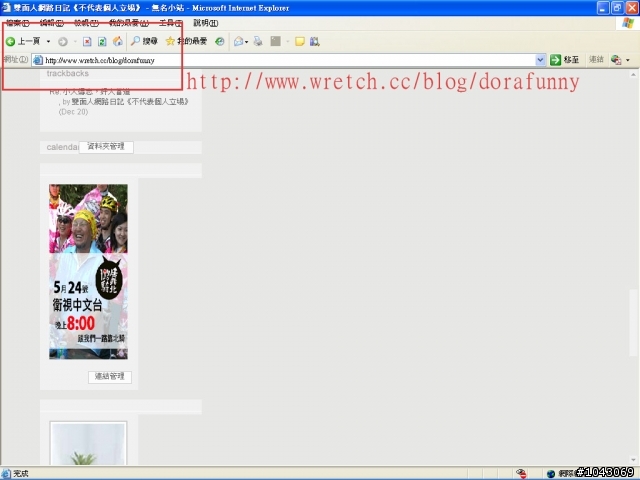Print the page with printer icon

[x=258, y=41]
